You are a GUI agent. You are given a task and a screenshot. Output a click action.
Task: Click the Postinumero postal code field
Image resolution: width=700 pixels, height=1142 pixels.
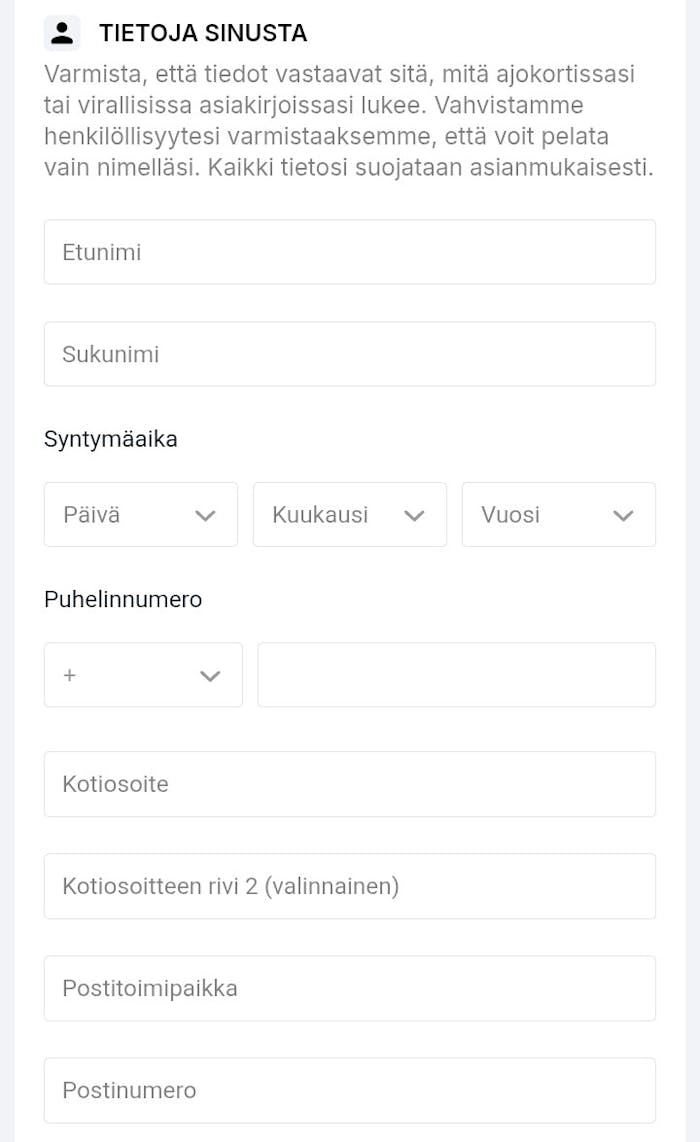coord(350,1090)
